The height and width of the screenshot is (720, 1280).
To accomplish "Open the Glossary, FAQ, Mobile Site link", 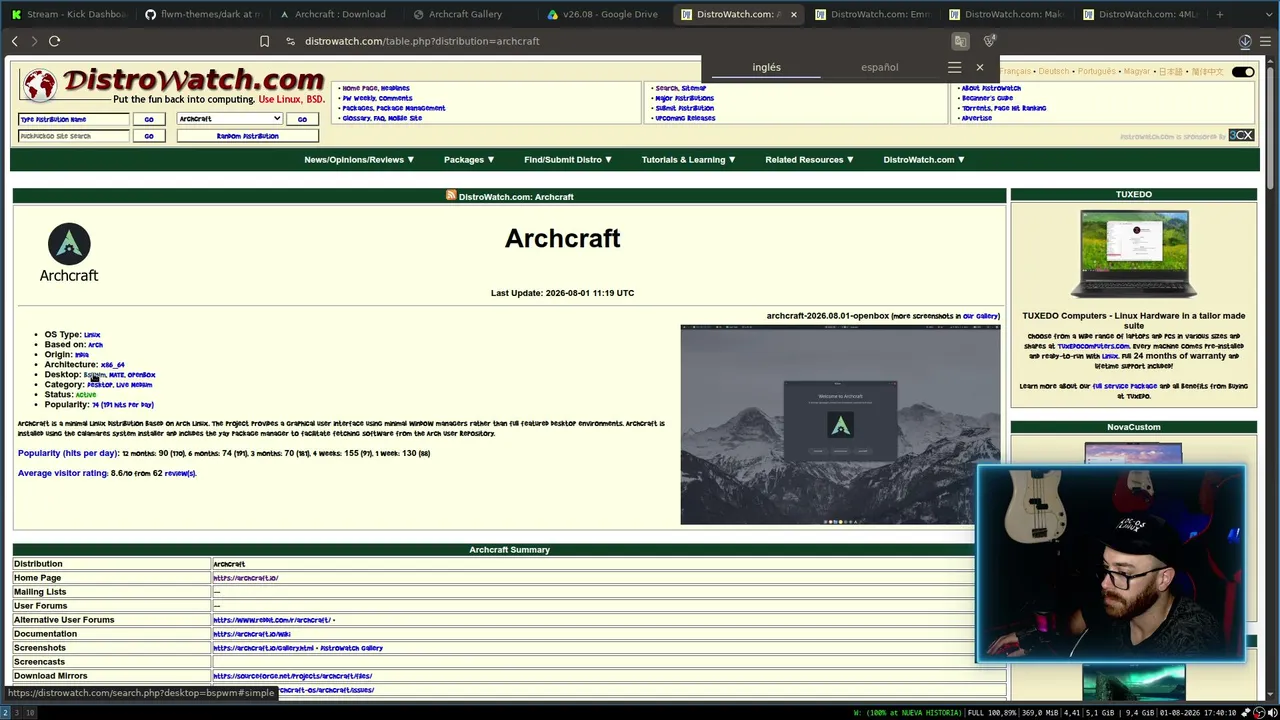I will click(x=382, y=118).
